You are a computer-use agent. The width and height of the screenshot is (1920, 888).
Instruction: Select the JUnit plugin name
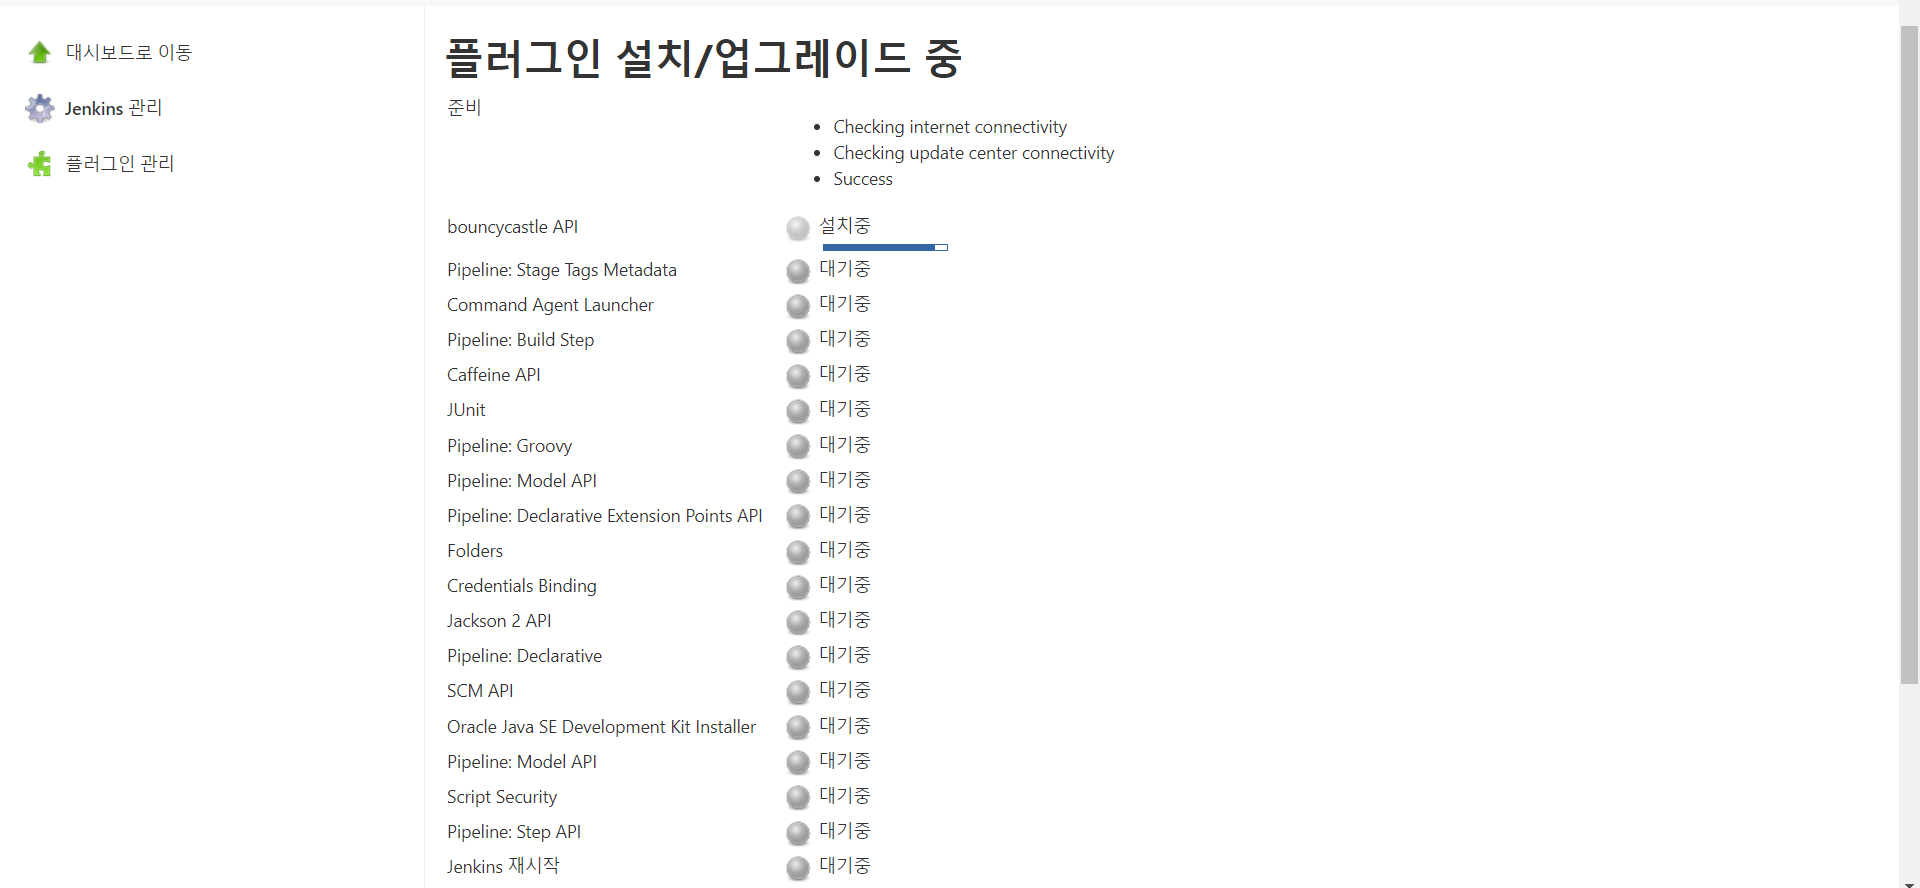(x=466, y=410)
